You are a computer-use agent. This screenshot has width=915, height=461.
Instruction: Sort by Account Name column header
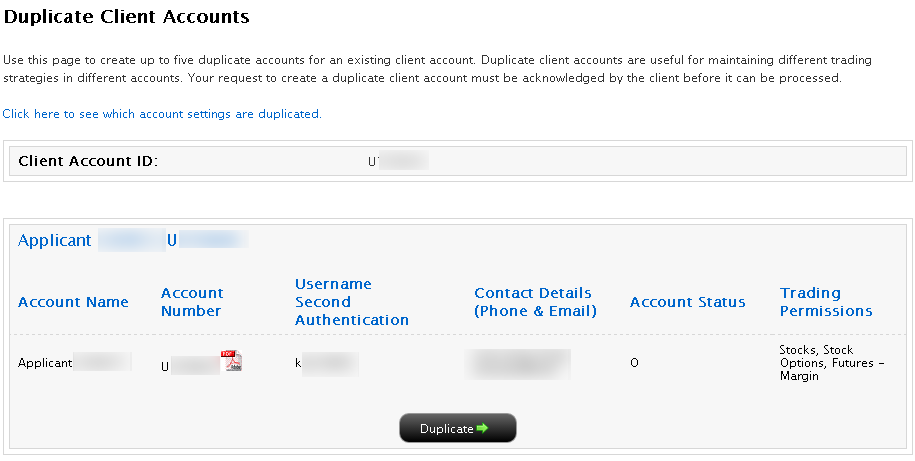[73, 302]
